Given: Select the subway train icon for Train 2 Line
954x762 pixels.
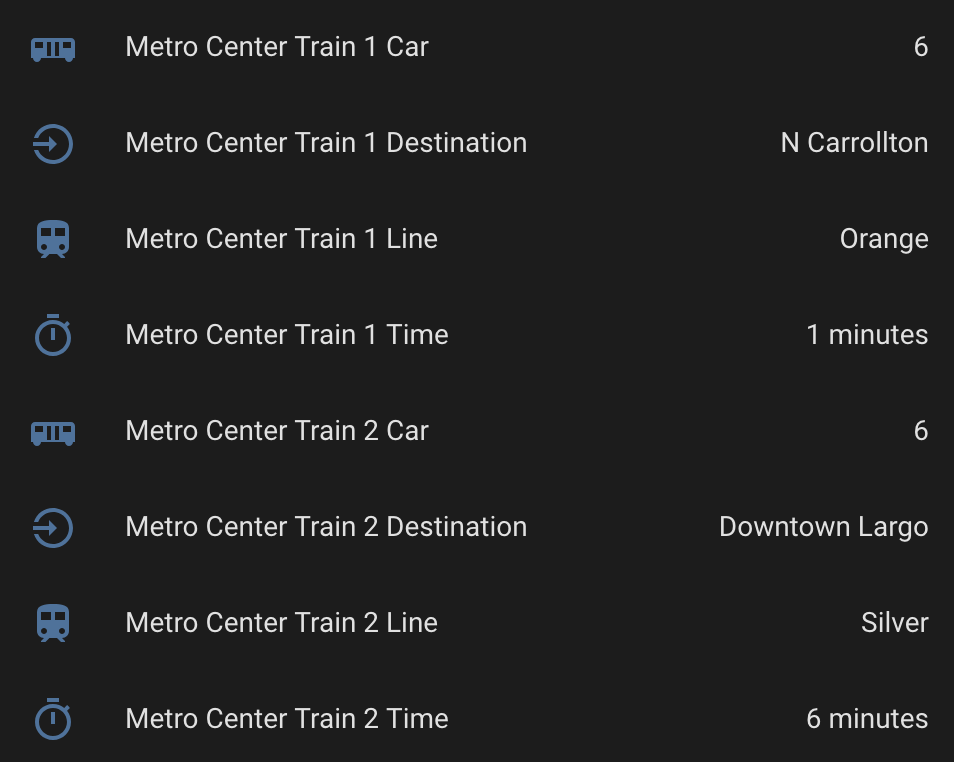Looking at the screenshot, I should (x=52, y=622).
